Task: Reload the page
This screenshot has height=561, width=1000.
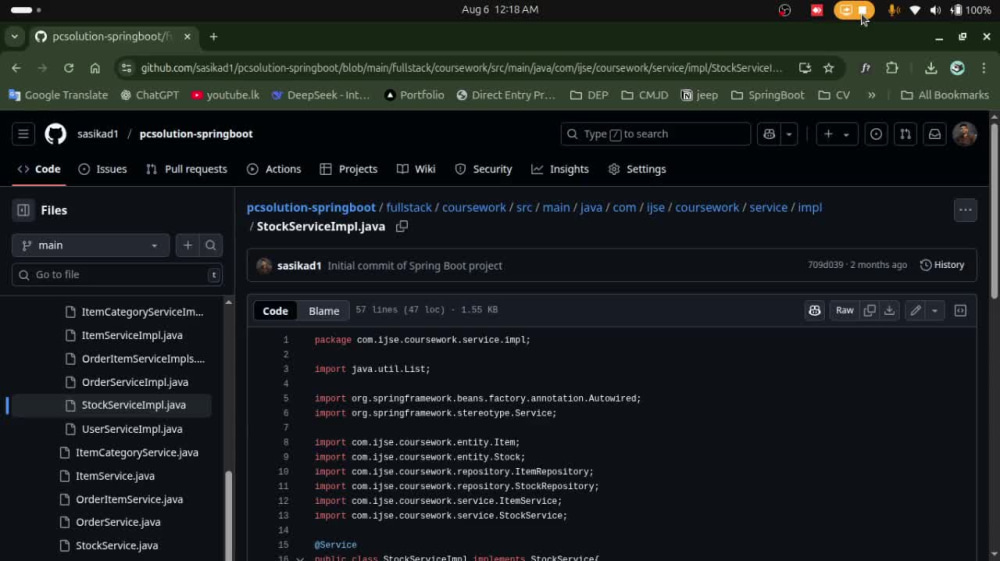Action: click(69, 68)
